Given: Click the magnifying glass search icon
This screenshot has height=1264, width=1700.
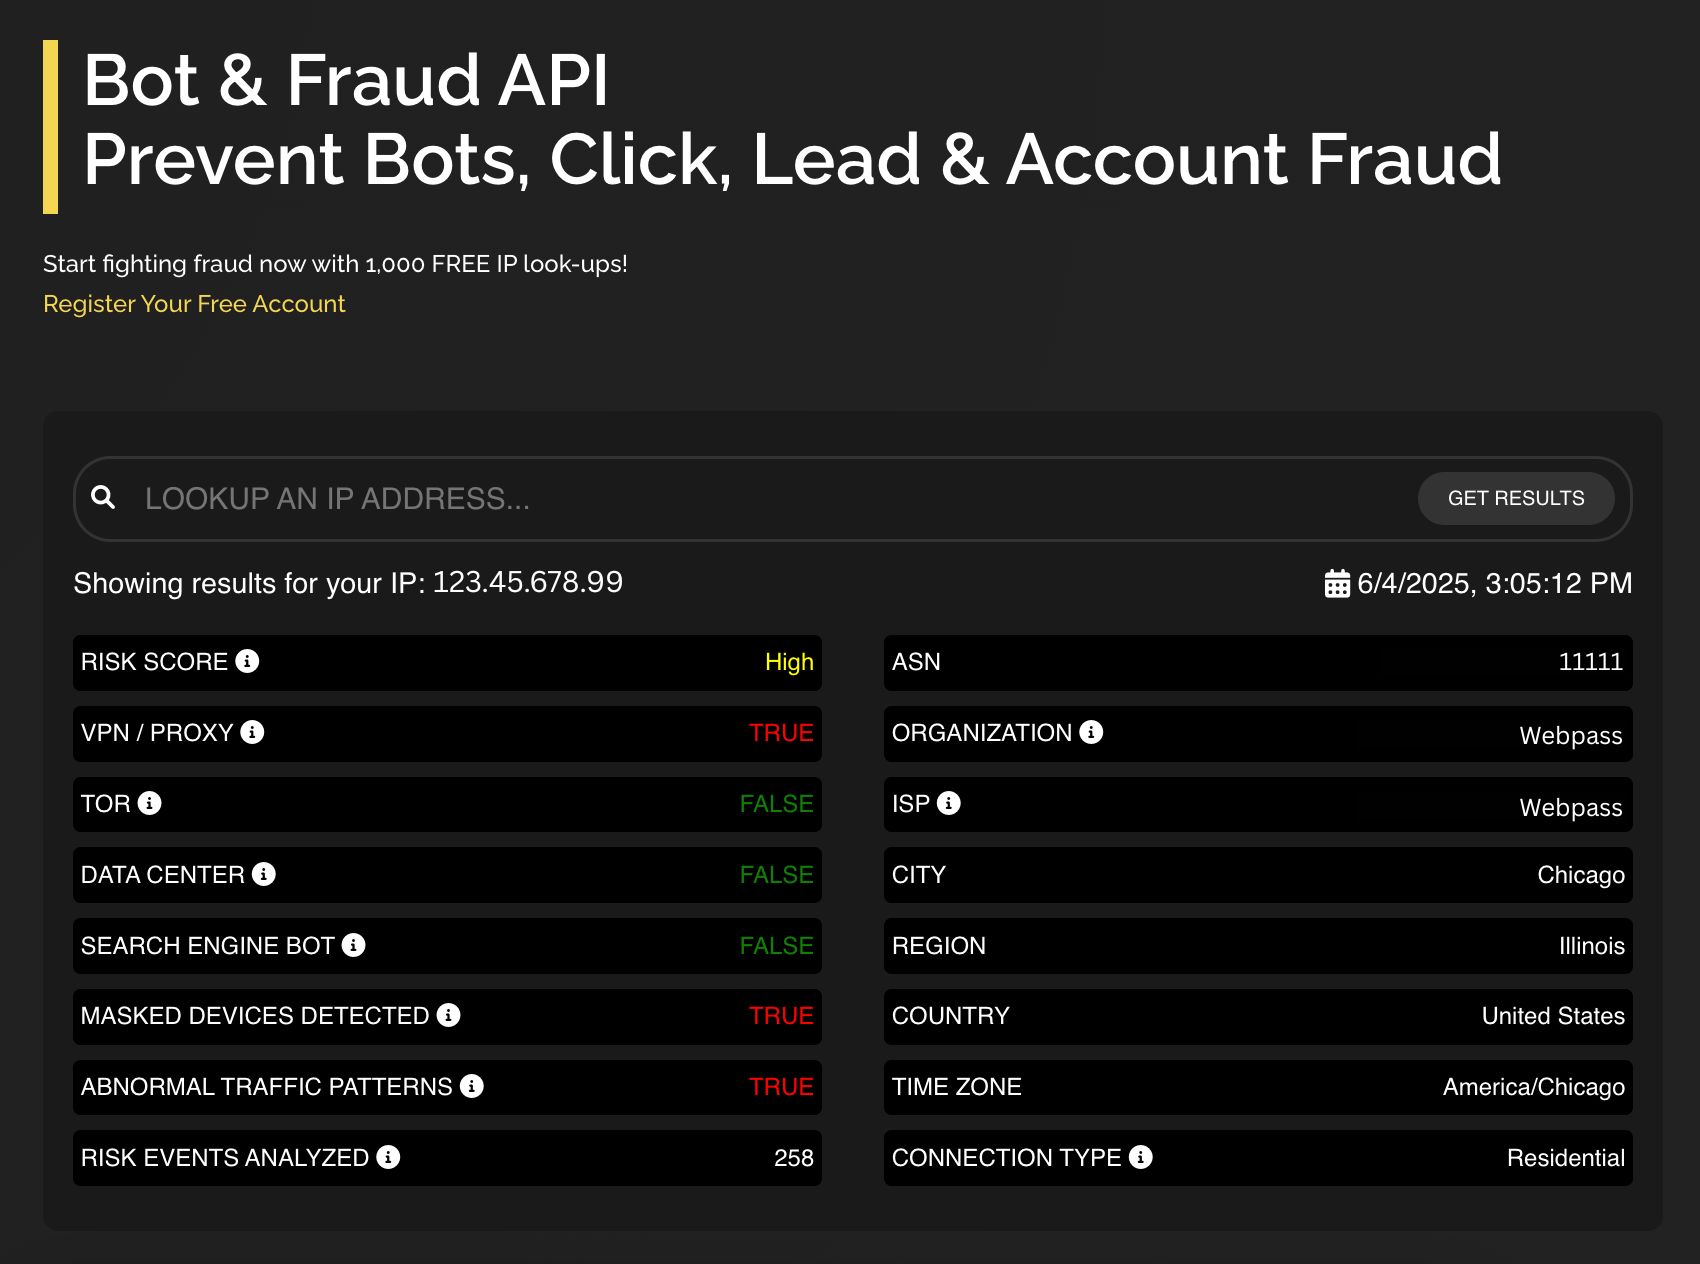Looking at the screenshot, I should (x=105, y=497).
